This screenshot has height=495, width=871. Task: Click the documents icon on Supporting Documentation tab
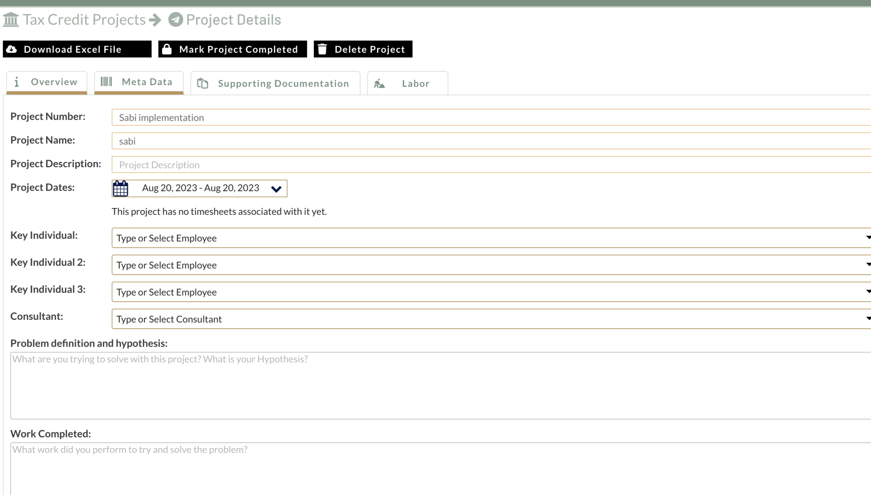tap(203, 83)
